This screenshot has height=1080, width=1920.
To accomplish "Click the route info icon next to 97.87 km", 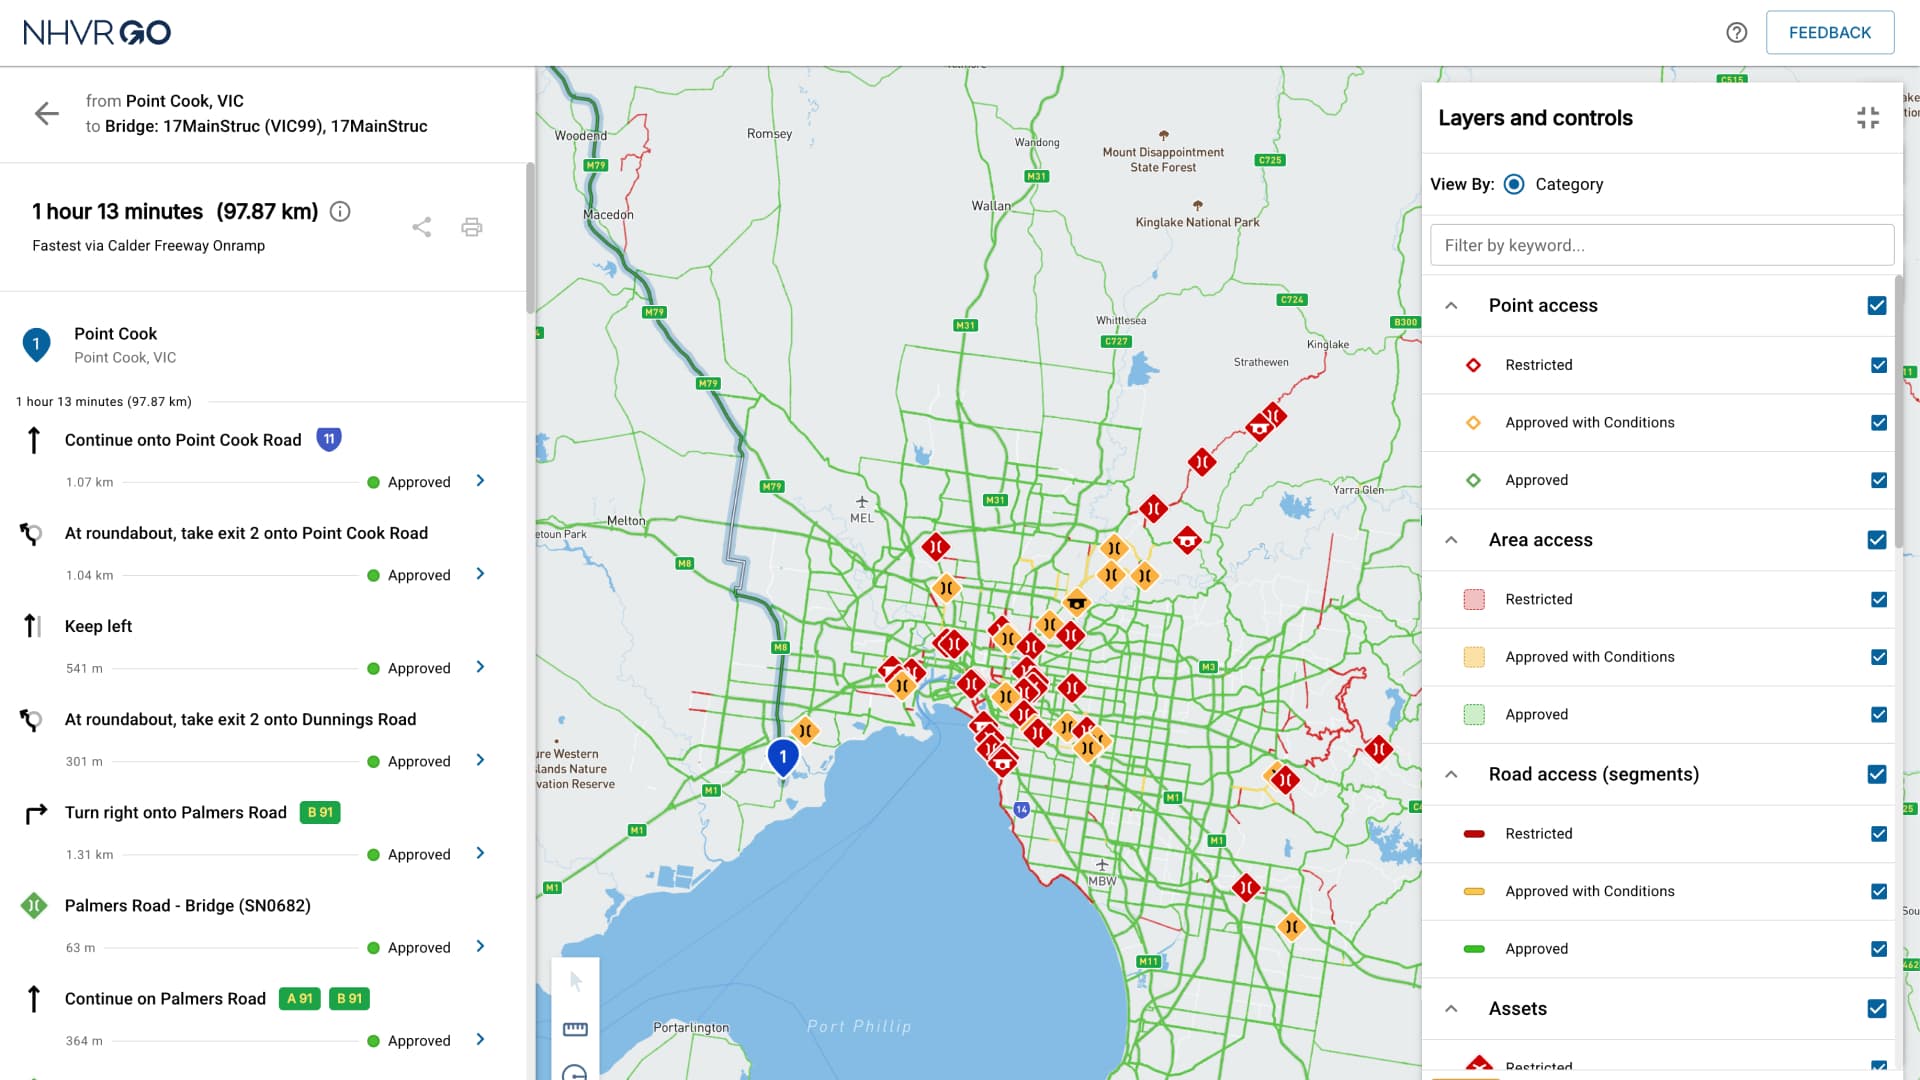I will pyautogui.click(x=340, y=211).
